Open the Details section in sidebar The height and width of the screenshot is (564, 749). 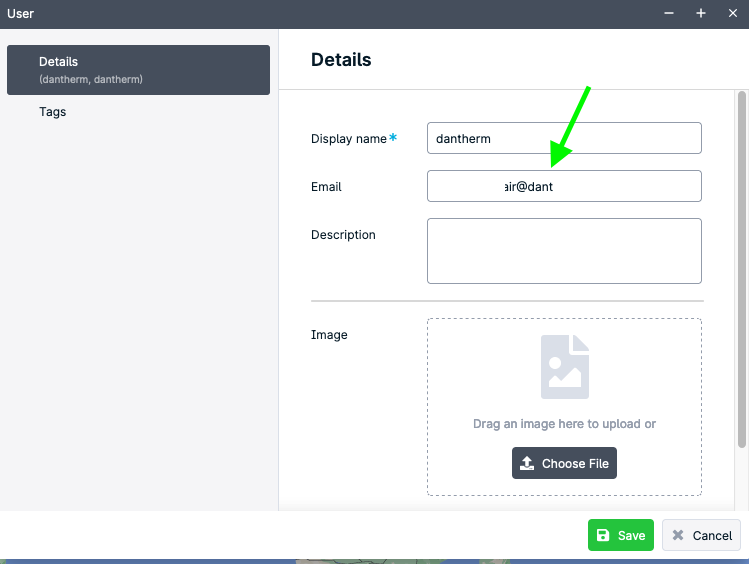(138, 69)
